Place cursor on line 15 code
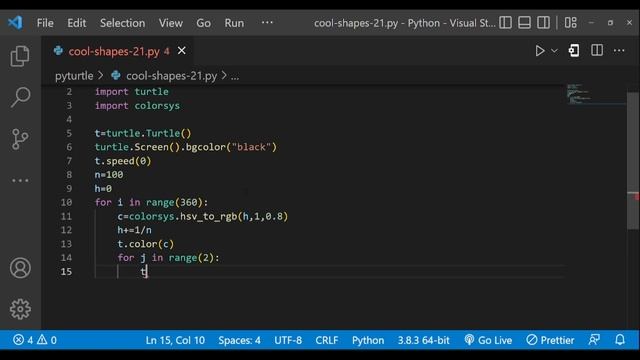The image size is (640, 360). point(144,271)
